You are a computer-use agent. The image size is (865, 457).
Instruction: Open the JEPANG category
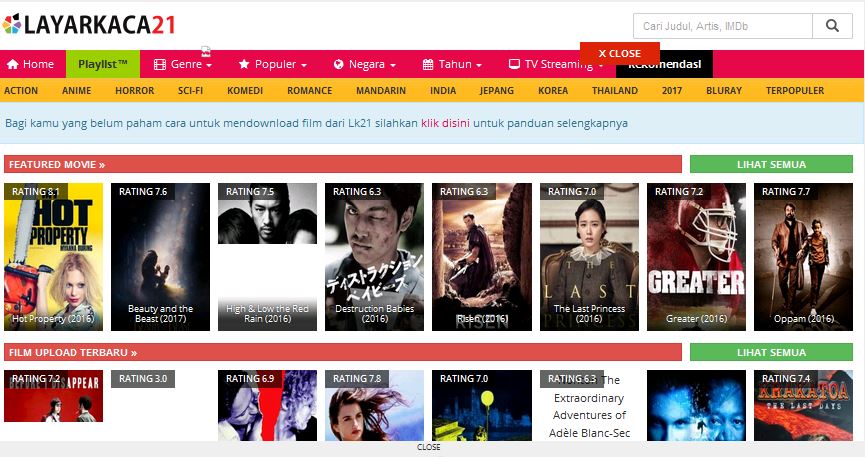click(496, 91)
